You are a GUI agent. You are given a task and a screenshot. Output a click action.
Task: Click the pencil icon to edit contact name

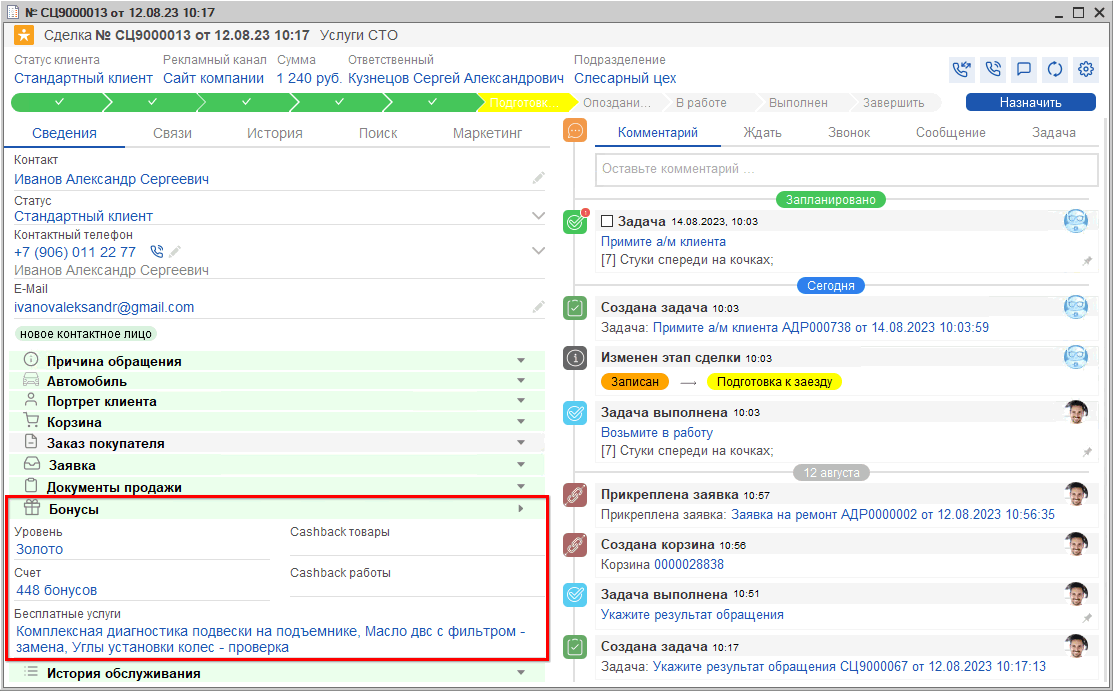tap(539, 178)
